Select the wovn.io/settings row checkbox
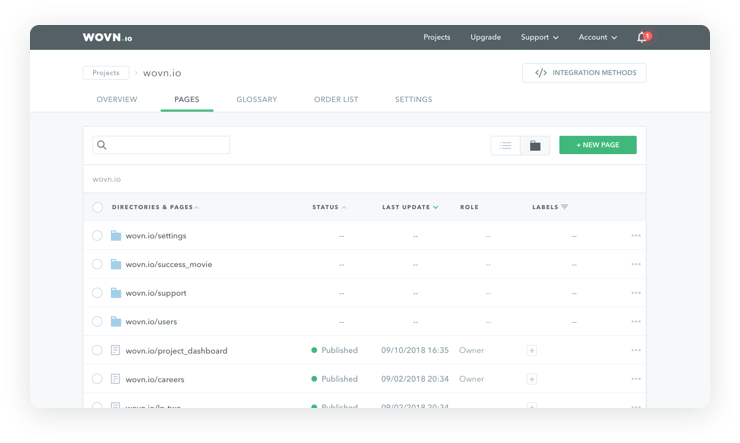This screenshot has width=740, height=443. coord(97,235)
